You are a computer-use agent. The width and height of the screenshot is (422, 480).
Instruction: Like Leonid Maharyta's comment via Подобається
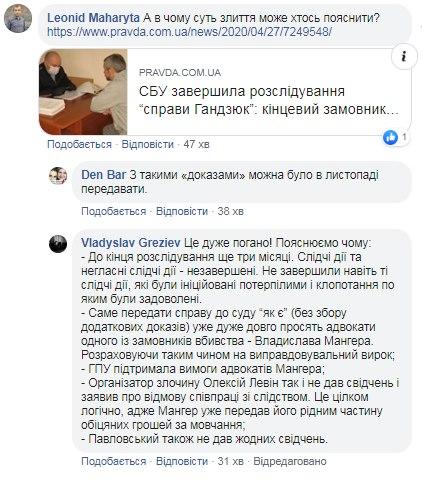(x=79, y=144)
